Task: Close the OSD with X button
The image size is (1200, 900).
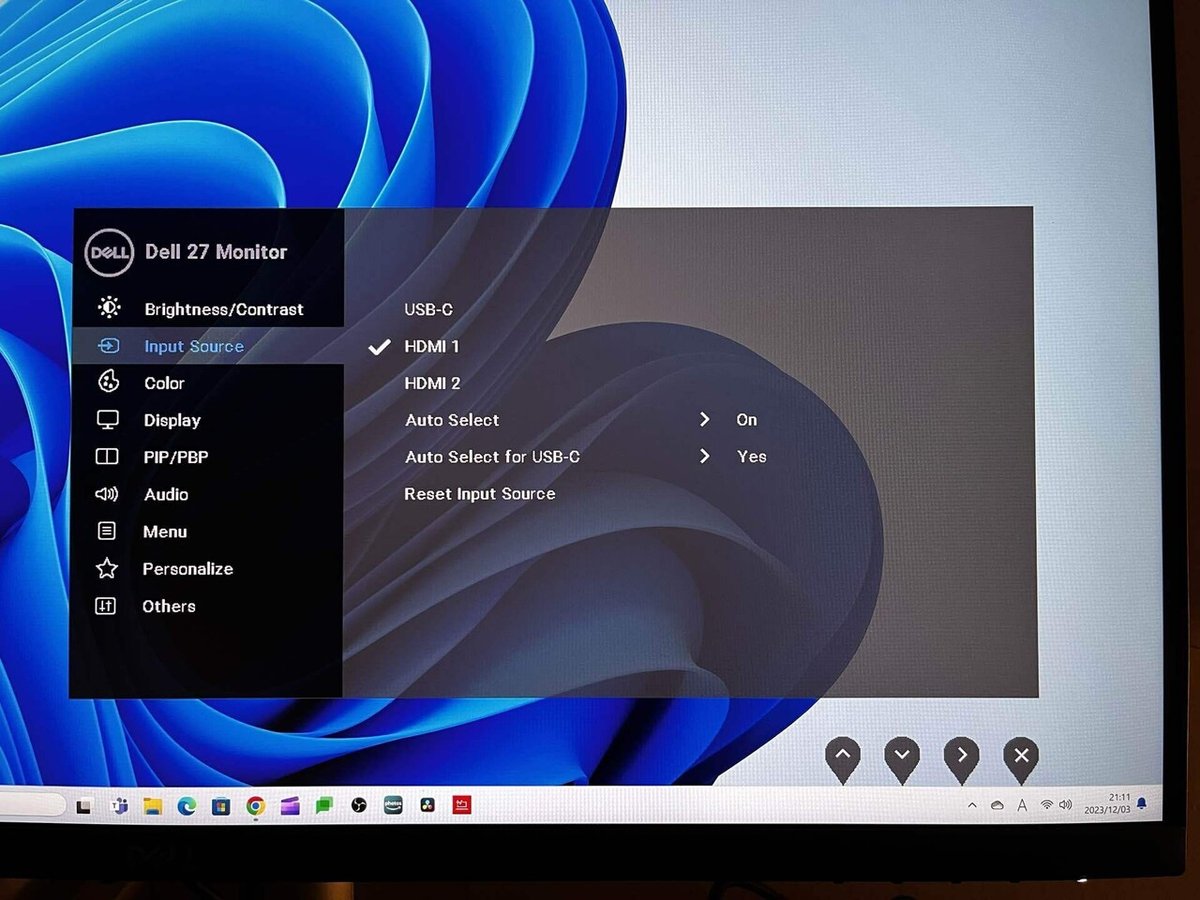Action: pos(1021,759)
